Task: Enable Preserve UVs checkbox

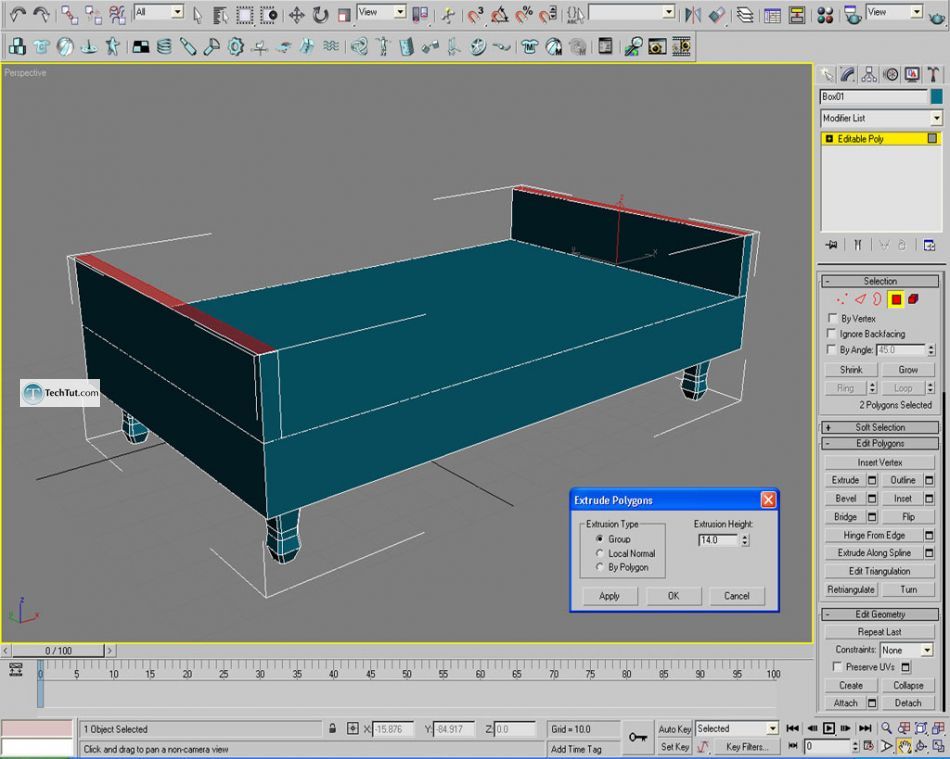Action: (x=837, y=666)
